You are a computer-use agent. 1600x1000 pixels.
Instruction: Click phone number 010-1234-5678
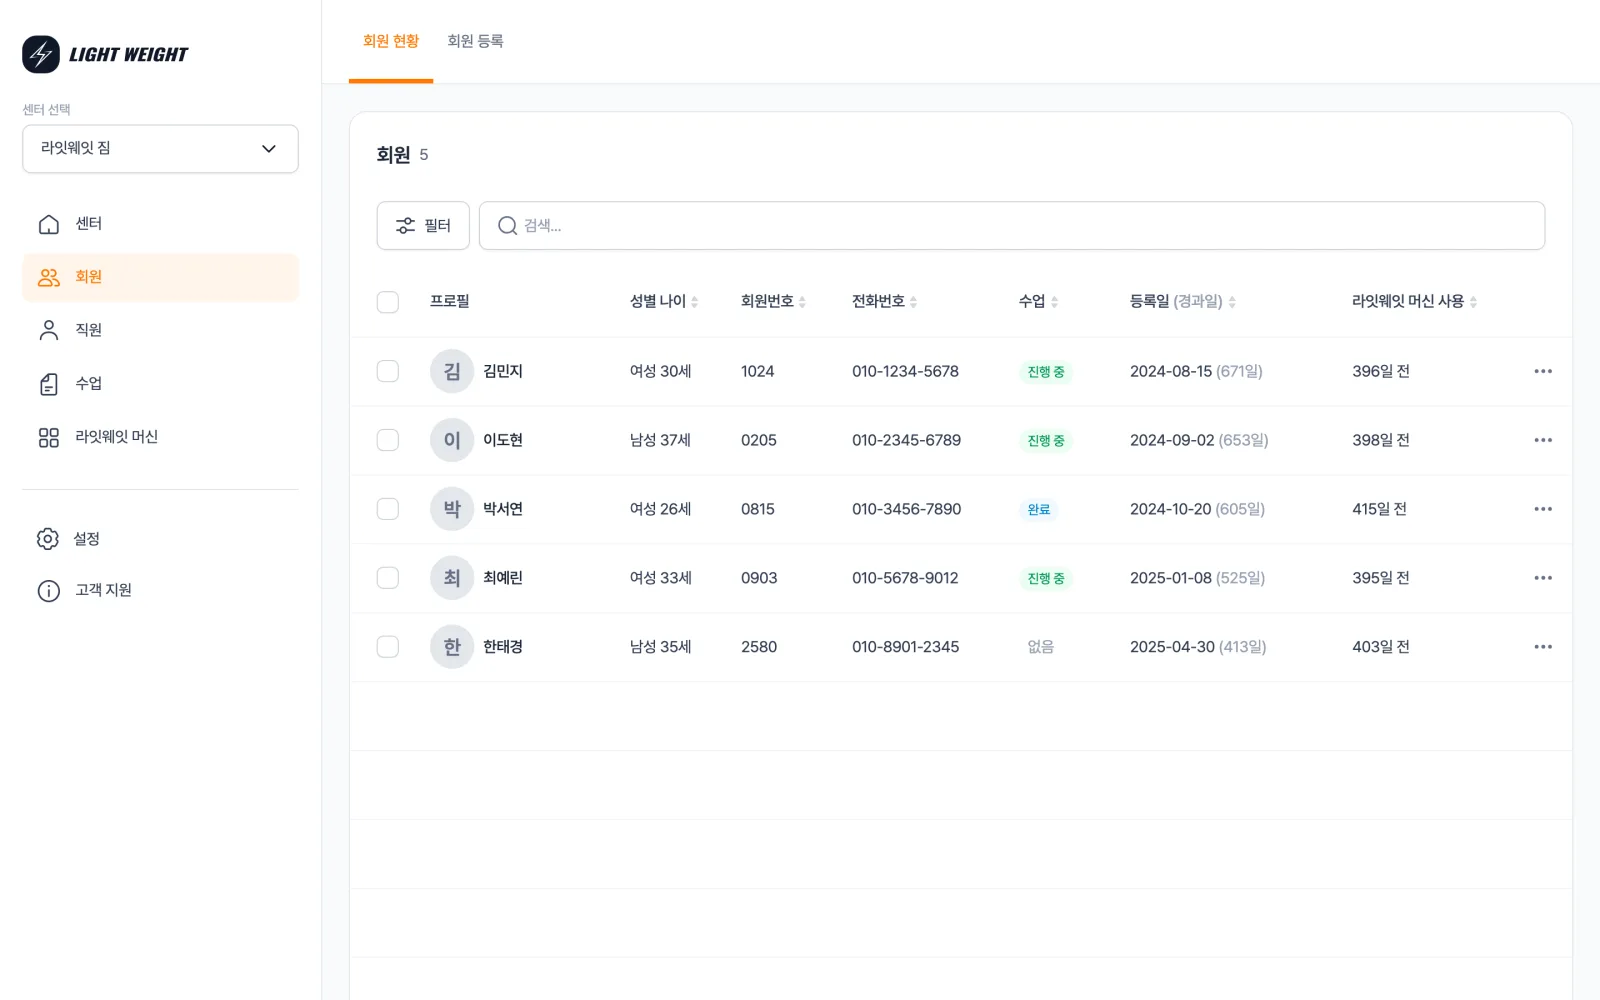pyautogui.click(x=905, y=371)
